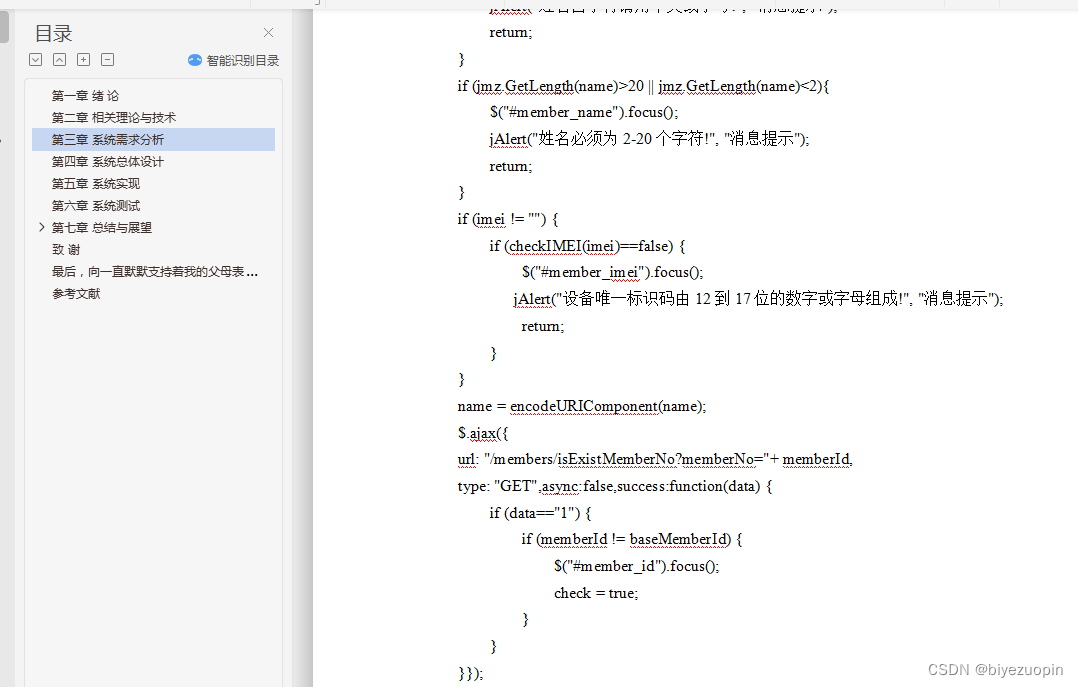This screenshot has height=687, width=1078.
Task: Click the $("#member_imei").focus(); line
Action: pyautogui.click(x=613, y=272)
